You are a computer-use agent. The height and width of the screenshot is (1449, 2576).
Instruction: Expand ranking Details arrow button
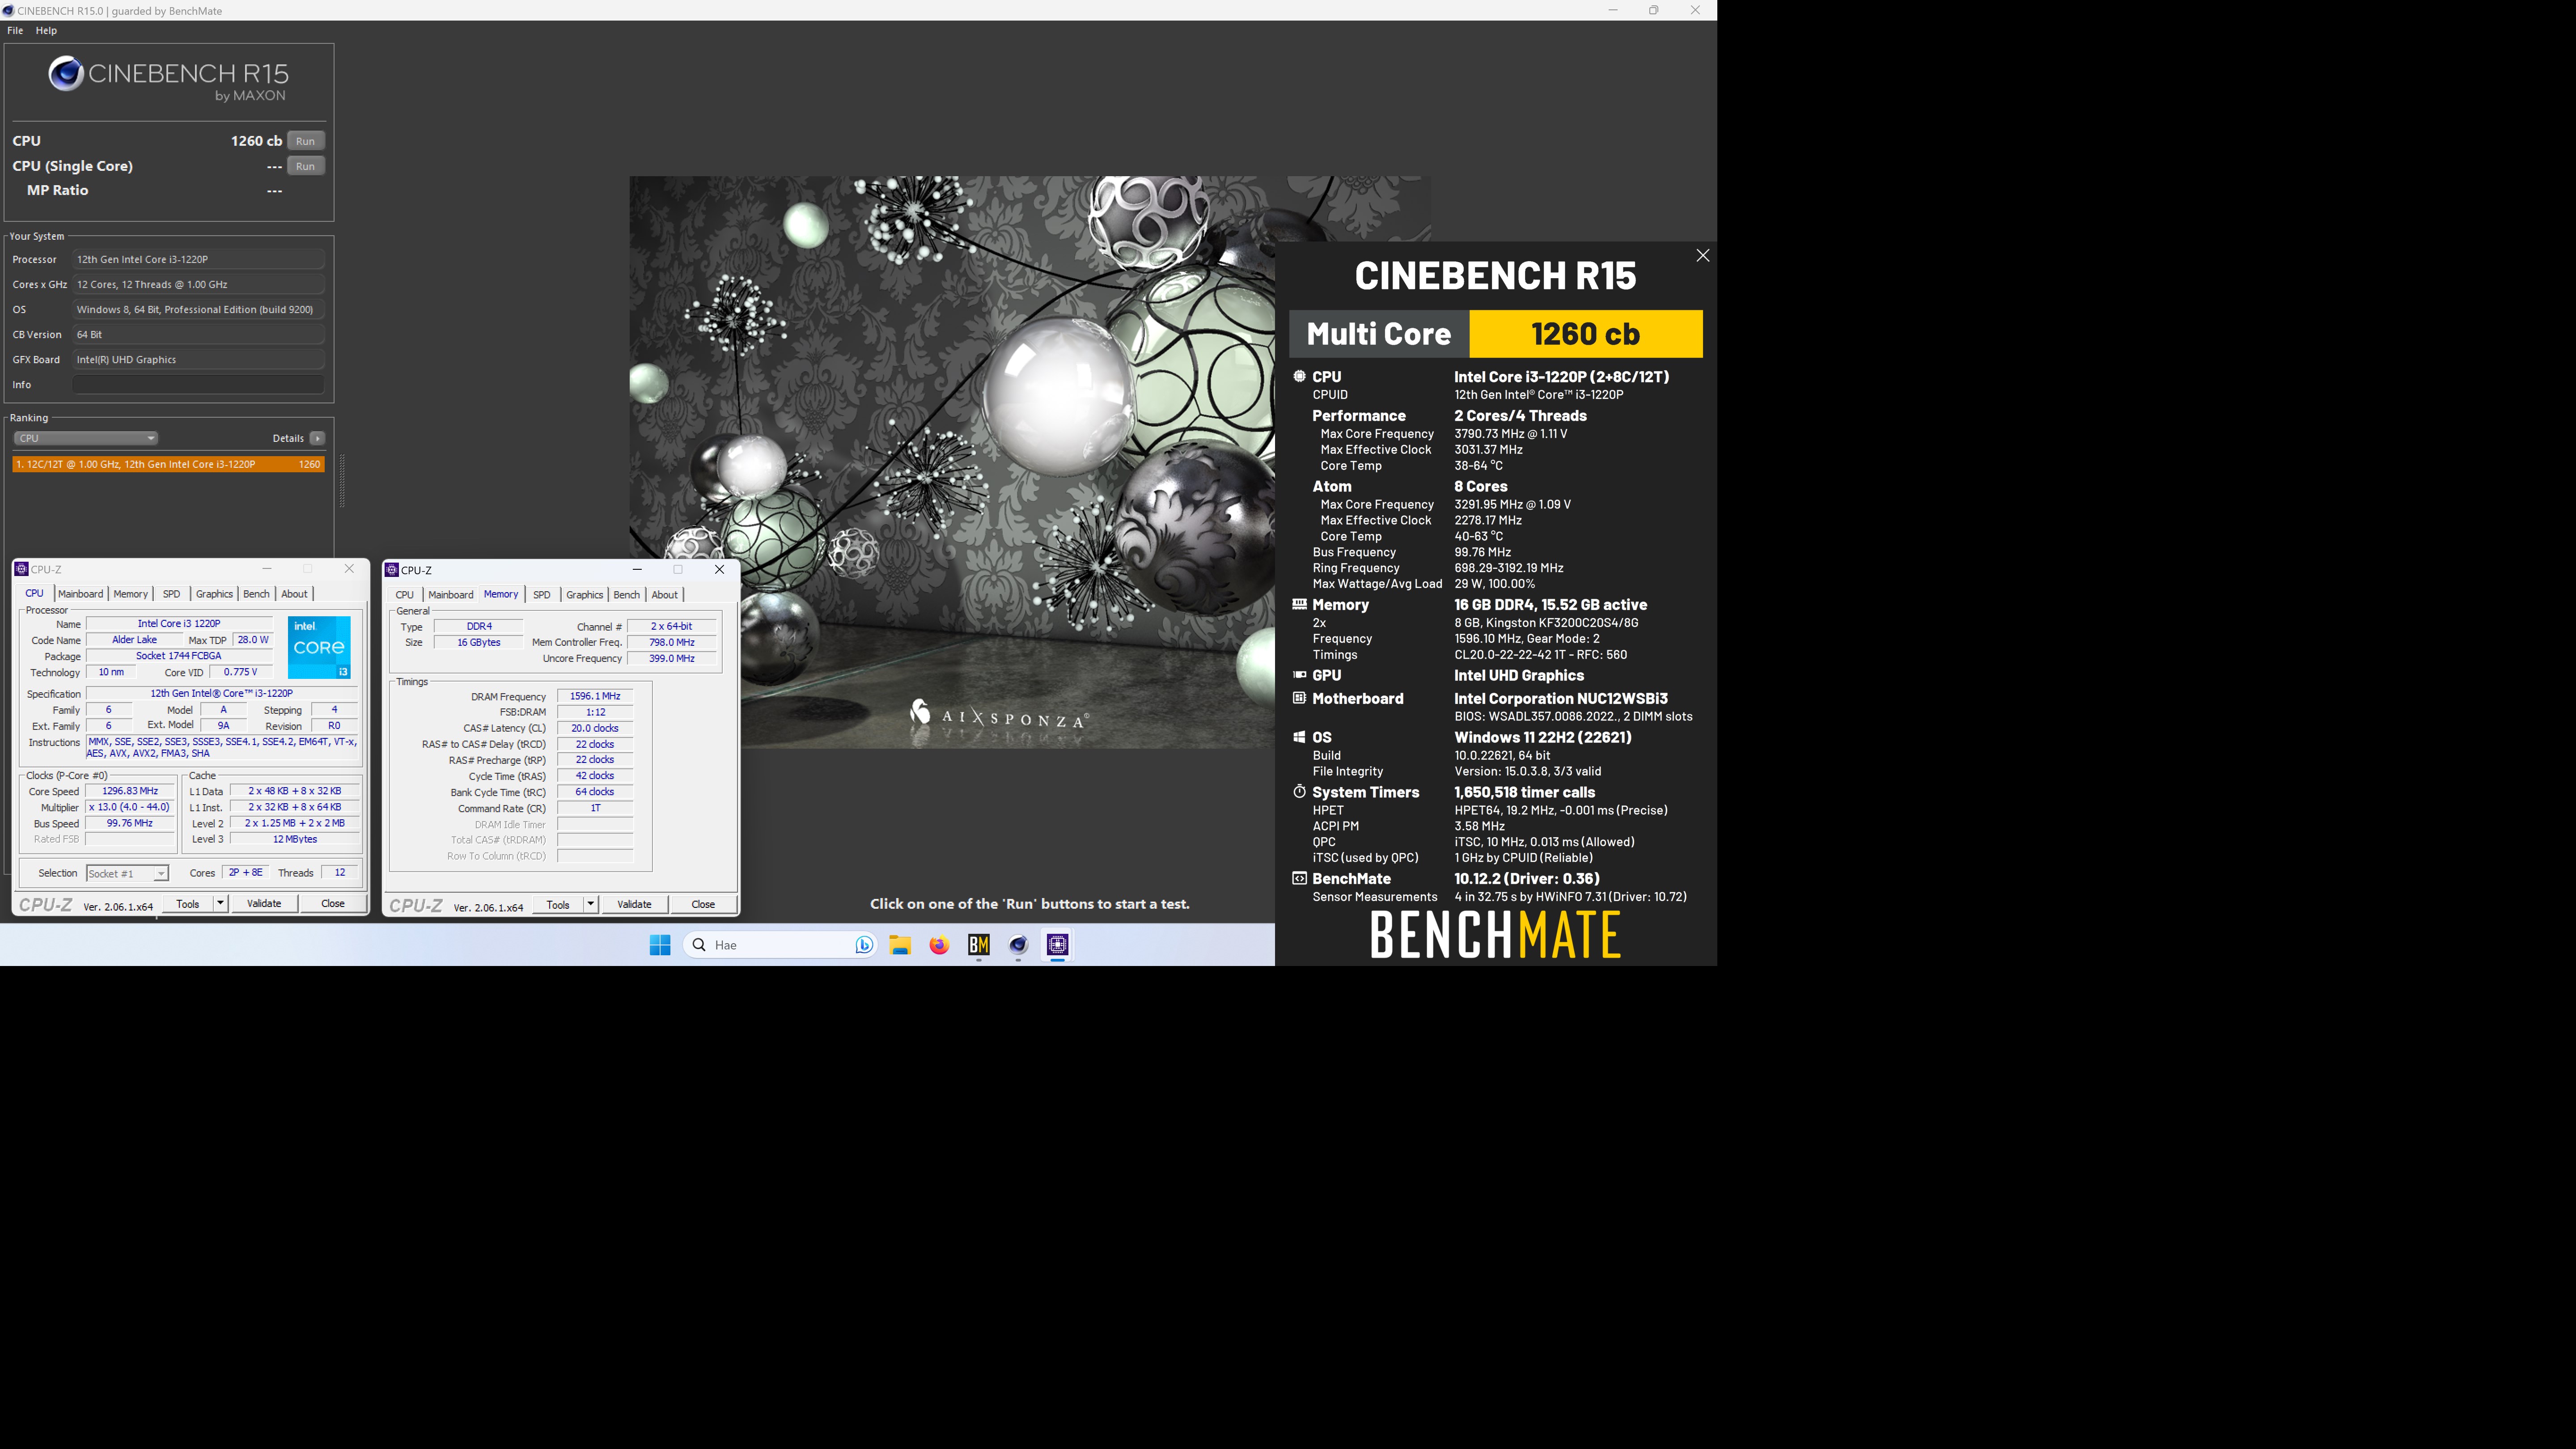pyautogui.click(x=317, y=438)
